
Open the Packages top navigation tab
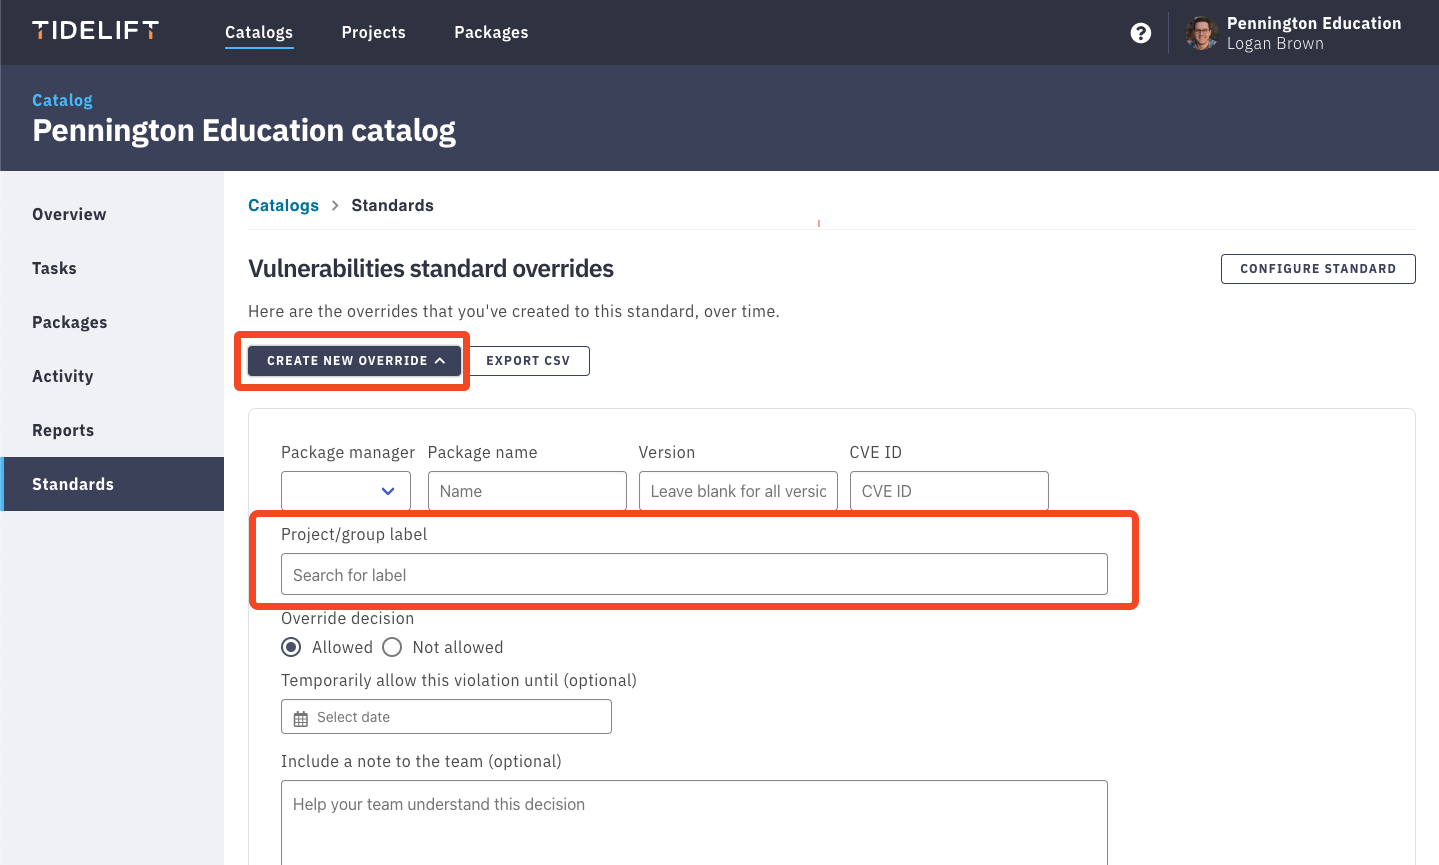pyautogui.click(x=491, y=32)
